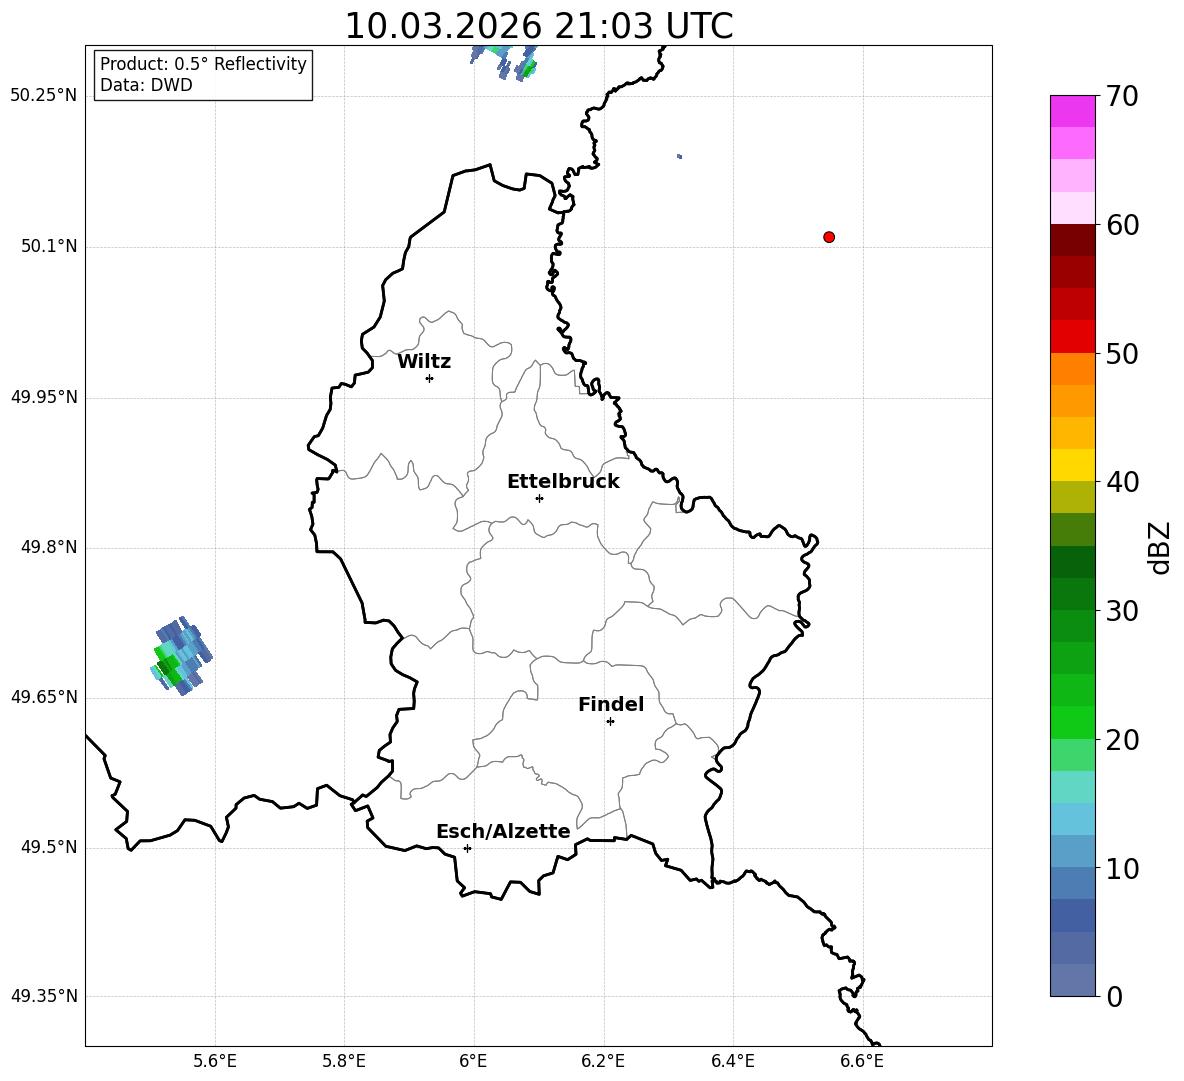Click the 6.2°E longitude label

click(603, 1061)
